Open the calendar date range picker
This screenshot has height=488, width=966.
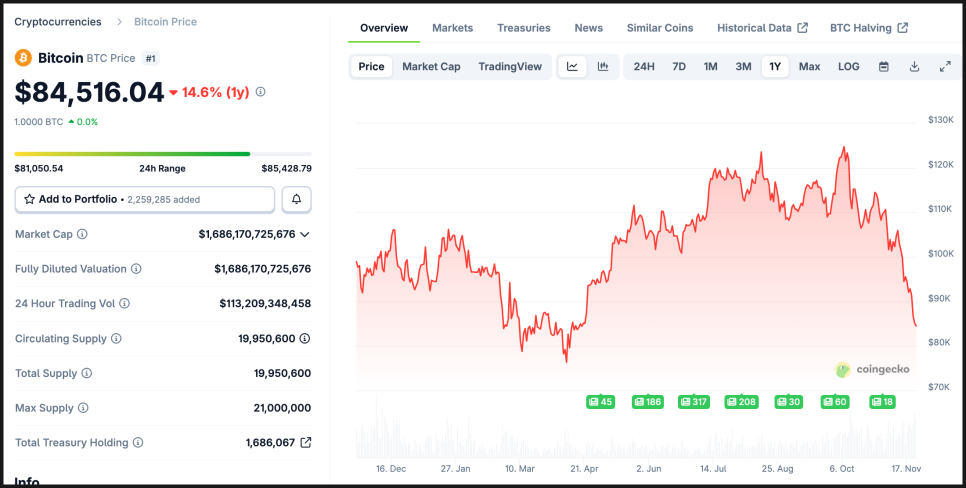(884, 67)
